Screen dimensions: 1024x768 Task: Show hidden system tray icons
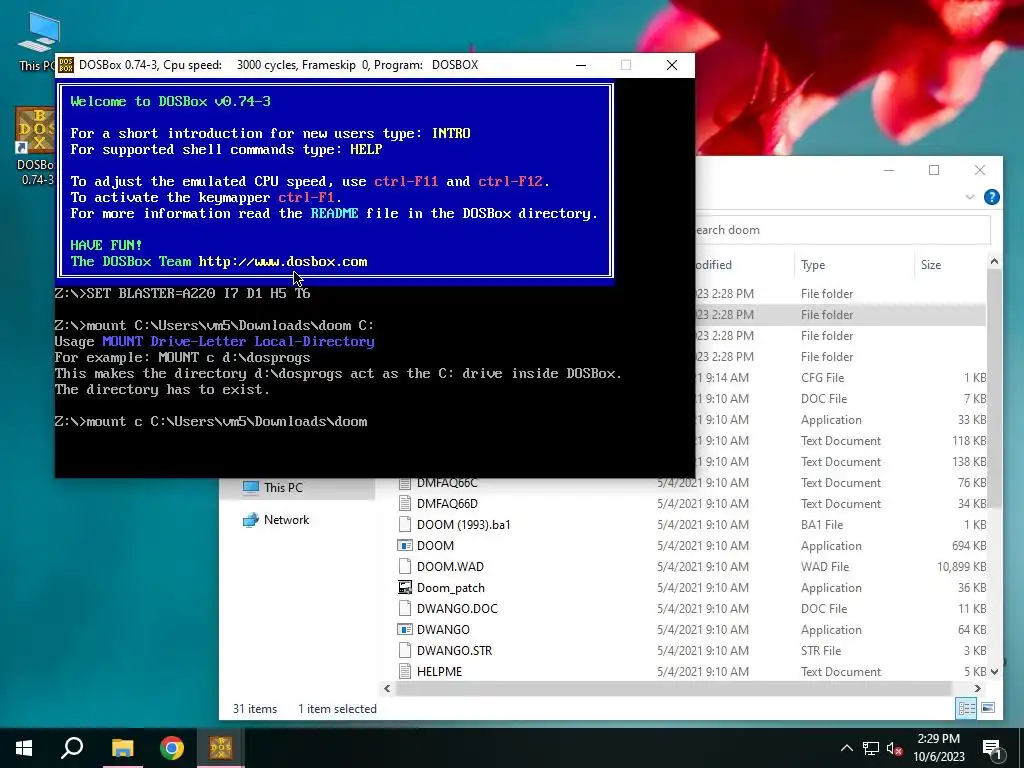coord(846,748)
